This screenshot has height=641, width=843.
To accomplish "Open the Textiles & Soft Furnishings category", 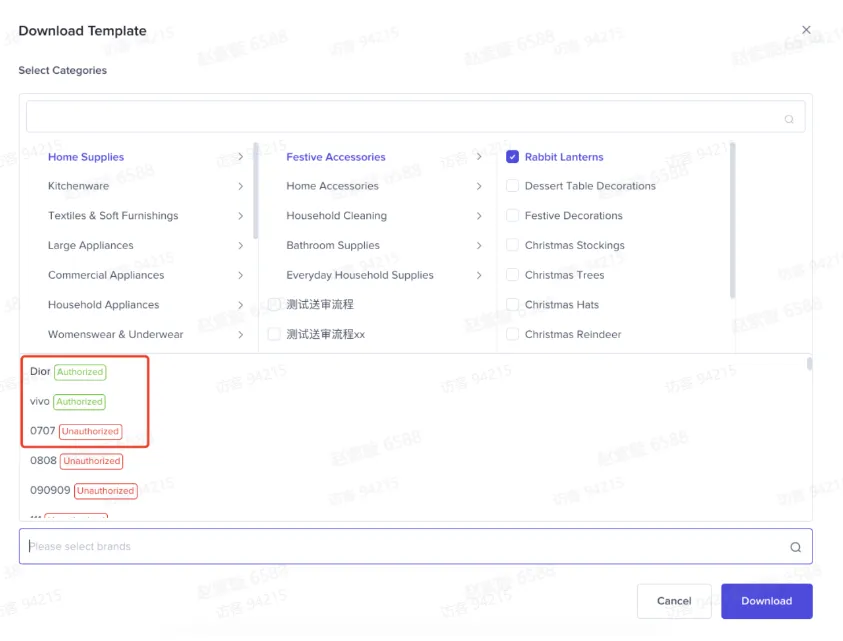I will [113, 216].
